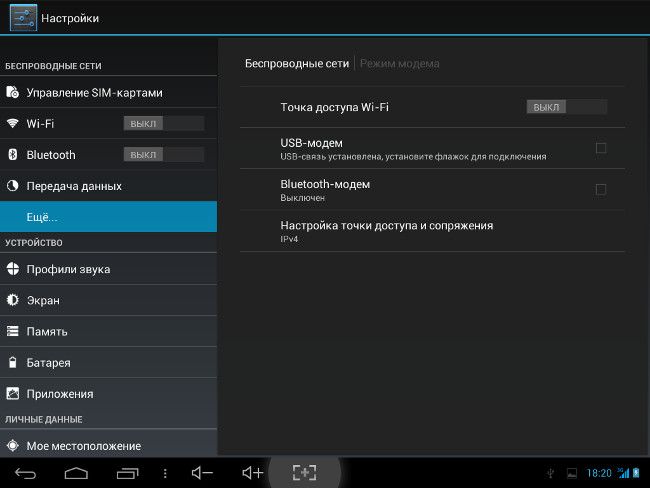Lower volume with the speaker minus icon
Screen dimensions: 650x488
202,473
